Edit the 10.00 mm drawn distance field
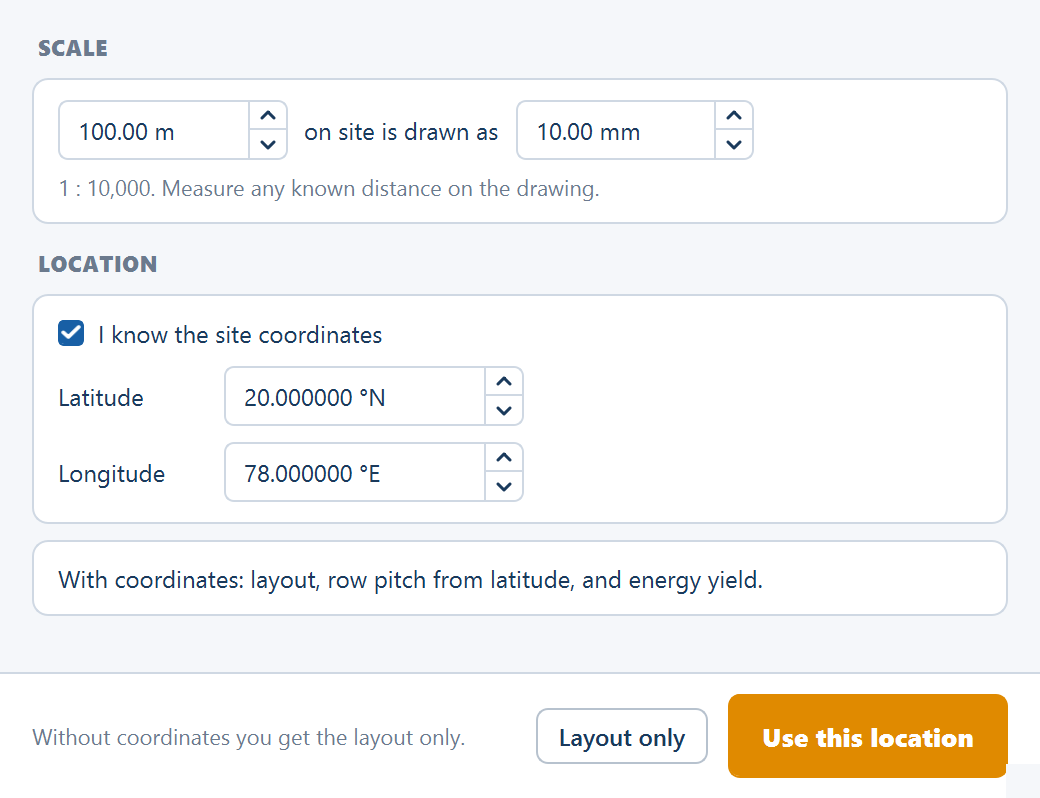This screenshot has width=1040, height=798. click(616, 130)
